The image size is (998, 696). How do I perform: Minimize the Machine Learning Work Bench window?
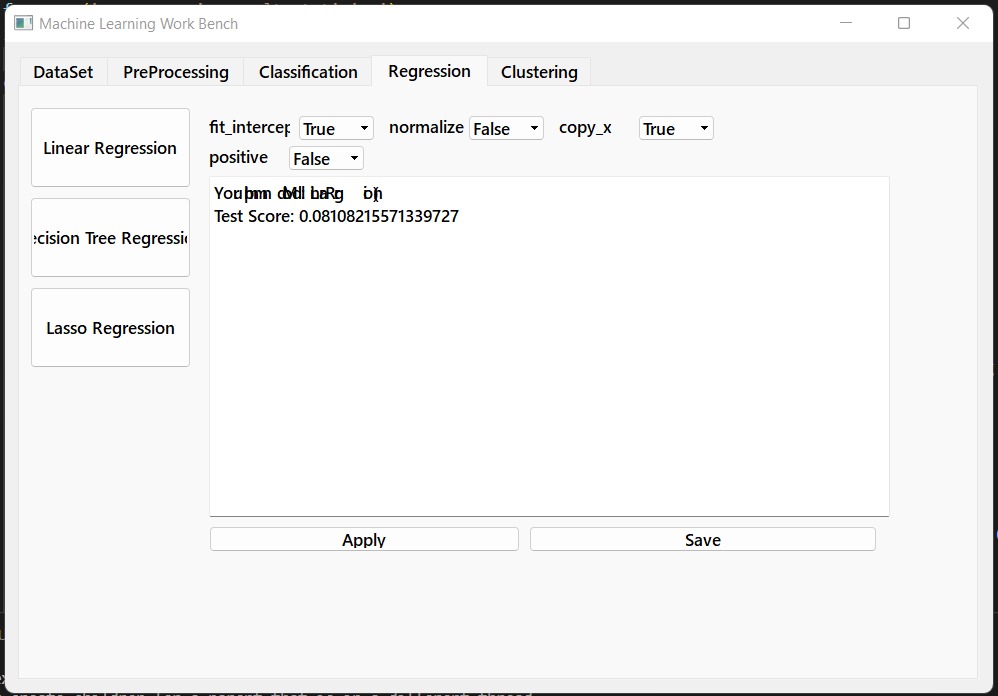pyautogui.click(x=846, y=23)
